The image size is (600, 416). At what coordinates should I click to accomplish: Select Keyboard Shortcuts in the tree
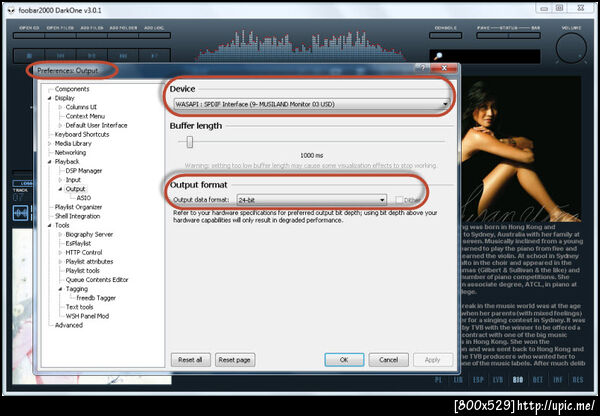coord(82,134)
